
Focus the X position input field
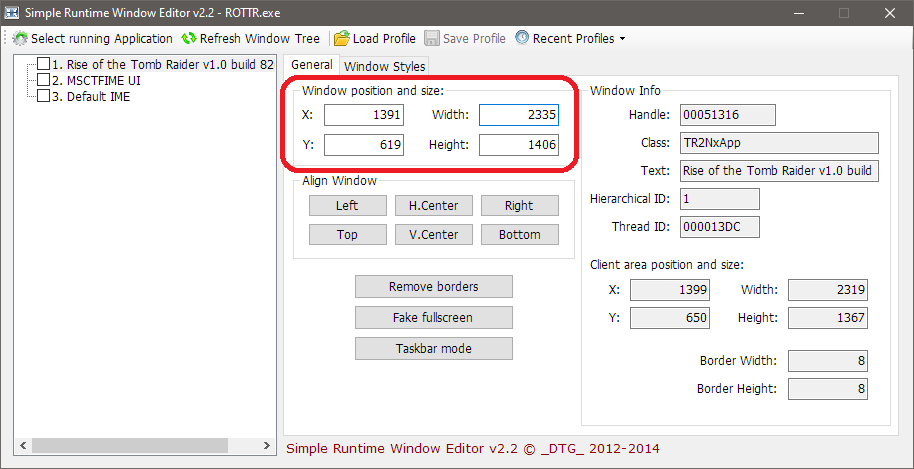click(363, 115)
